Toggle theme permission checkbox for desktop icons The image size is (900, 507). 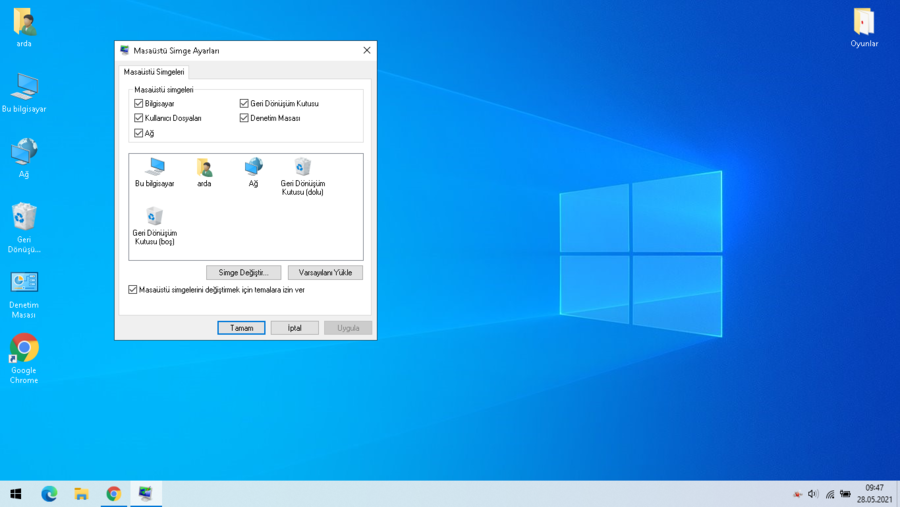[x=133, y=290]
